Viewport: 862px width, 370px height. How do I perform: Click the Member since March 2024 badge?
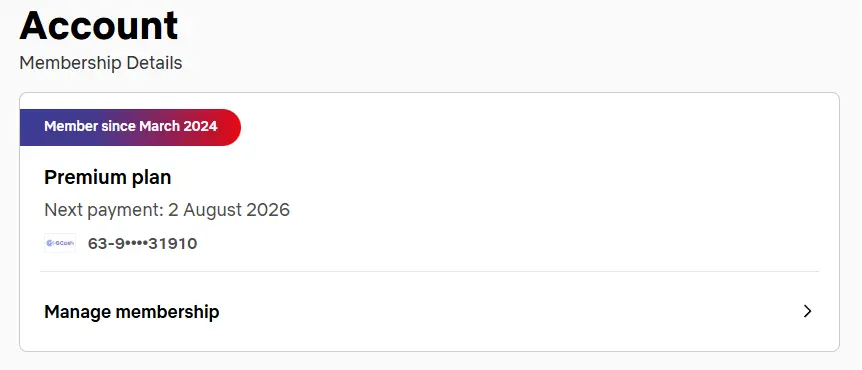(x=130, y=127)
